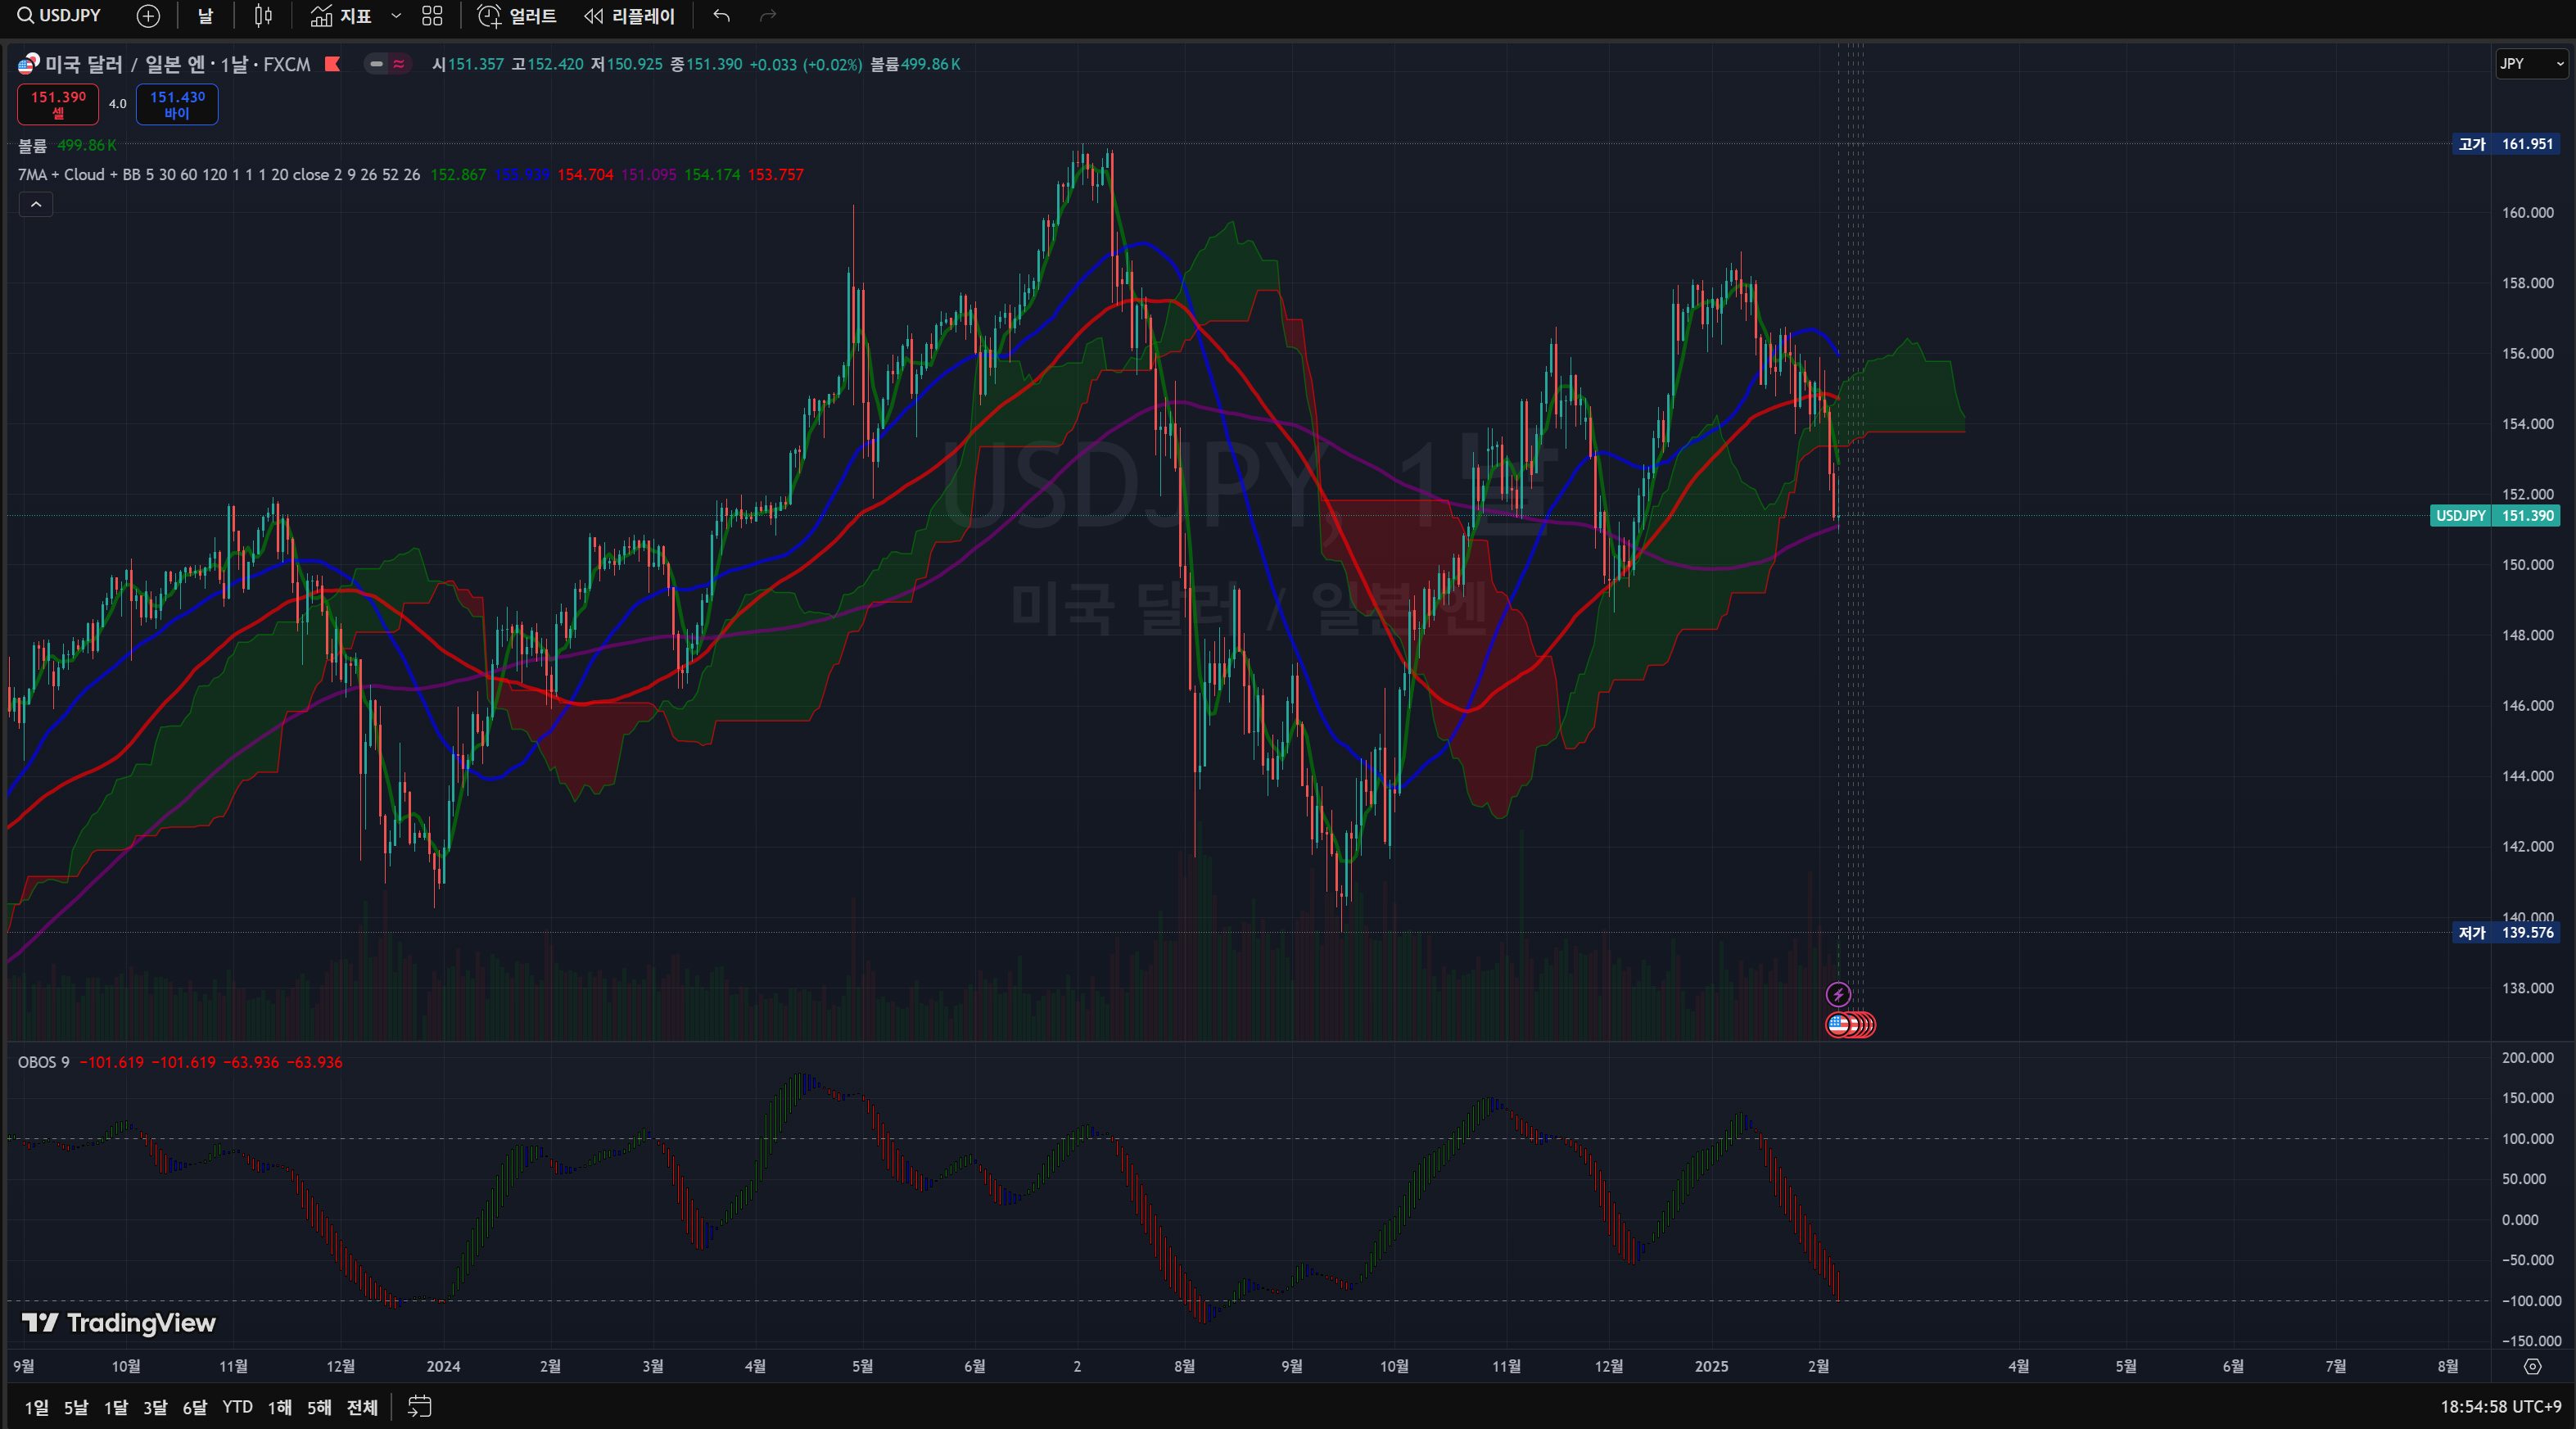Screen dimensions: 2576x1429
Task: Click the 151.390 셀 sell button
Action: (x=58, y=104)
